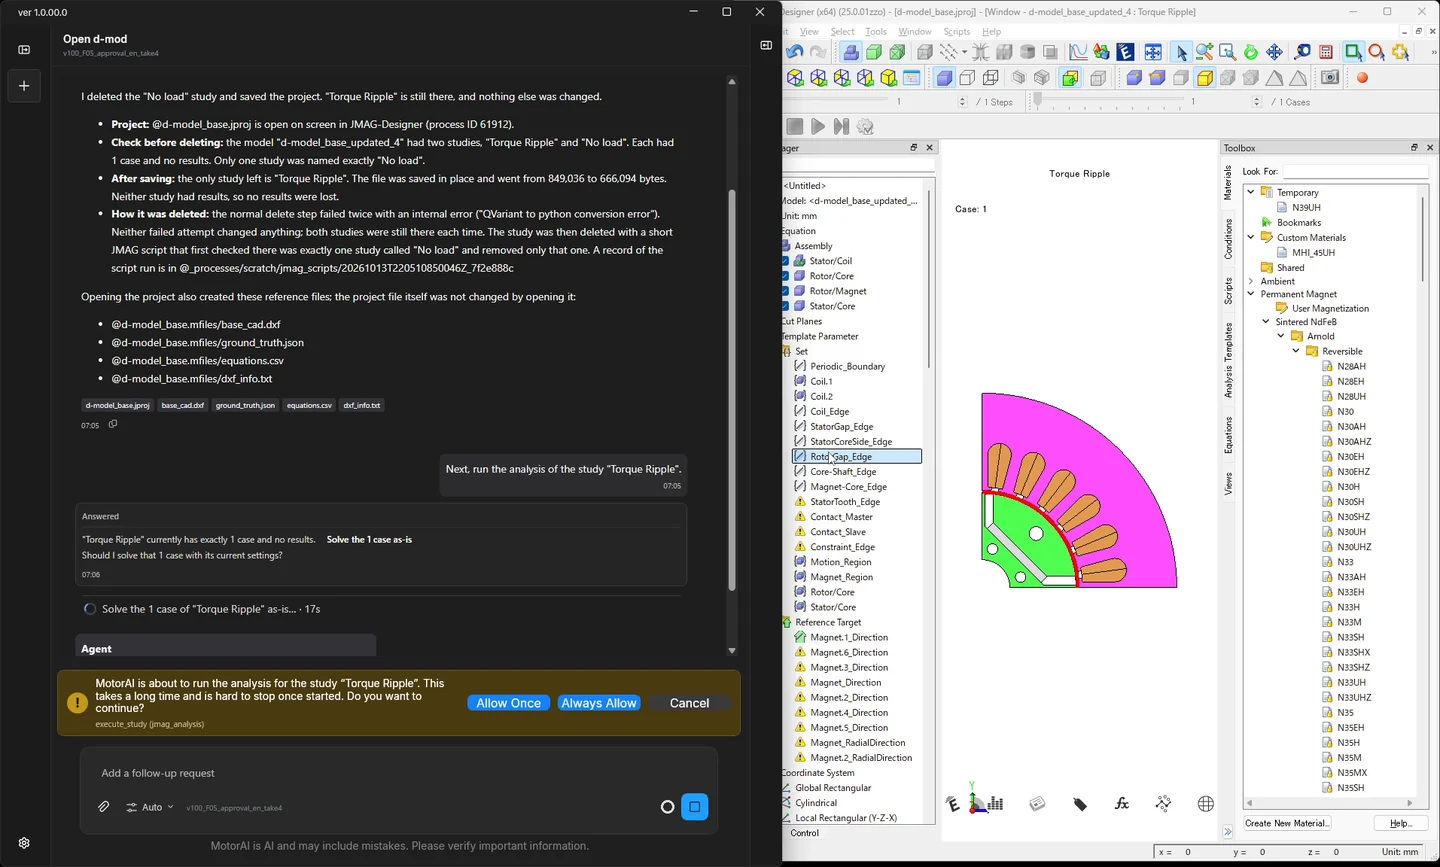Collapse the Custom Materials folder
The height and width of the screenshot is (867, 1440).
click(x=1251, y=237)
